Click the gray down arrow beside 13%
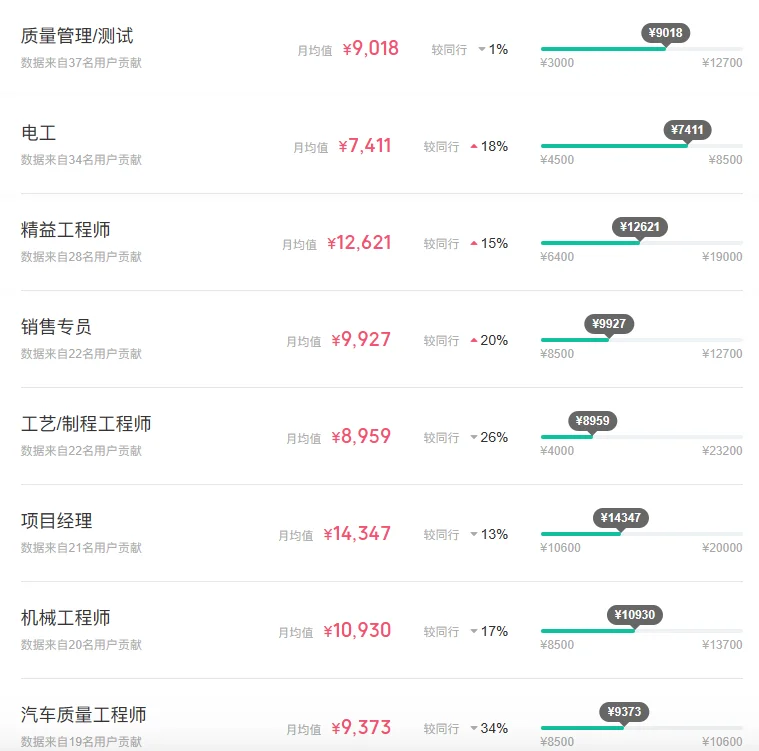Screen dimensions: 759x751 click(x=474, y=534)
